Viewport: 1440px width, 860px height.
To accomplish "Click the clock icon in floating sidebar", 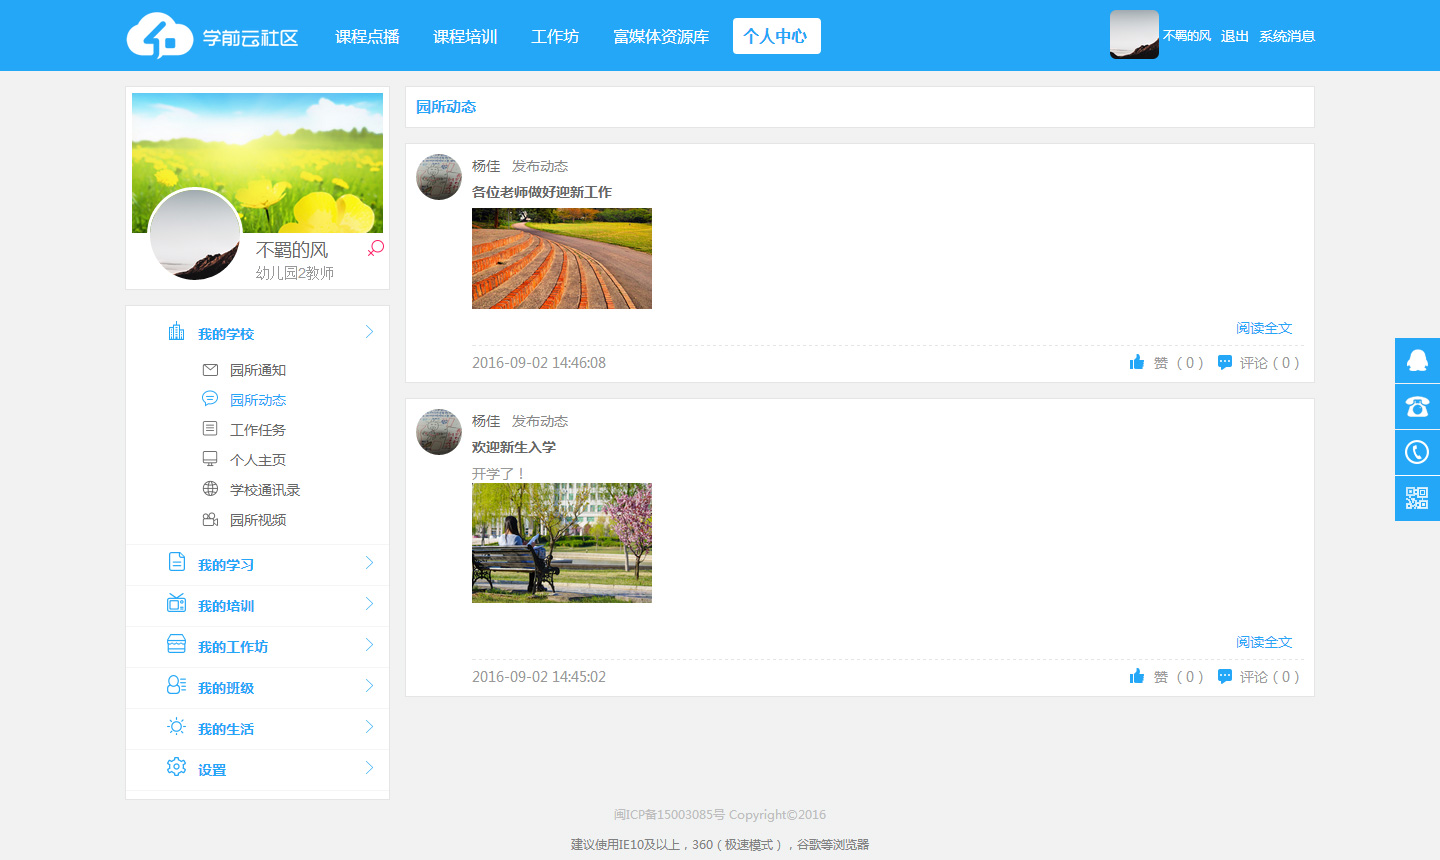I will click(x=1417, y=452).
